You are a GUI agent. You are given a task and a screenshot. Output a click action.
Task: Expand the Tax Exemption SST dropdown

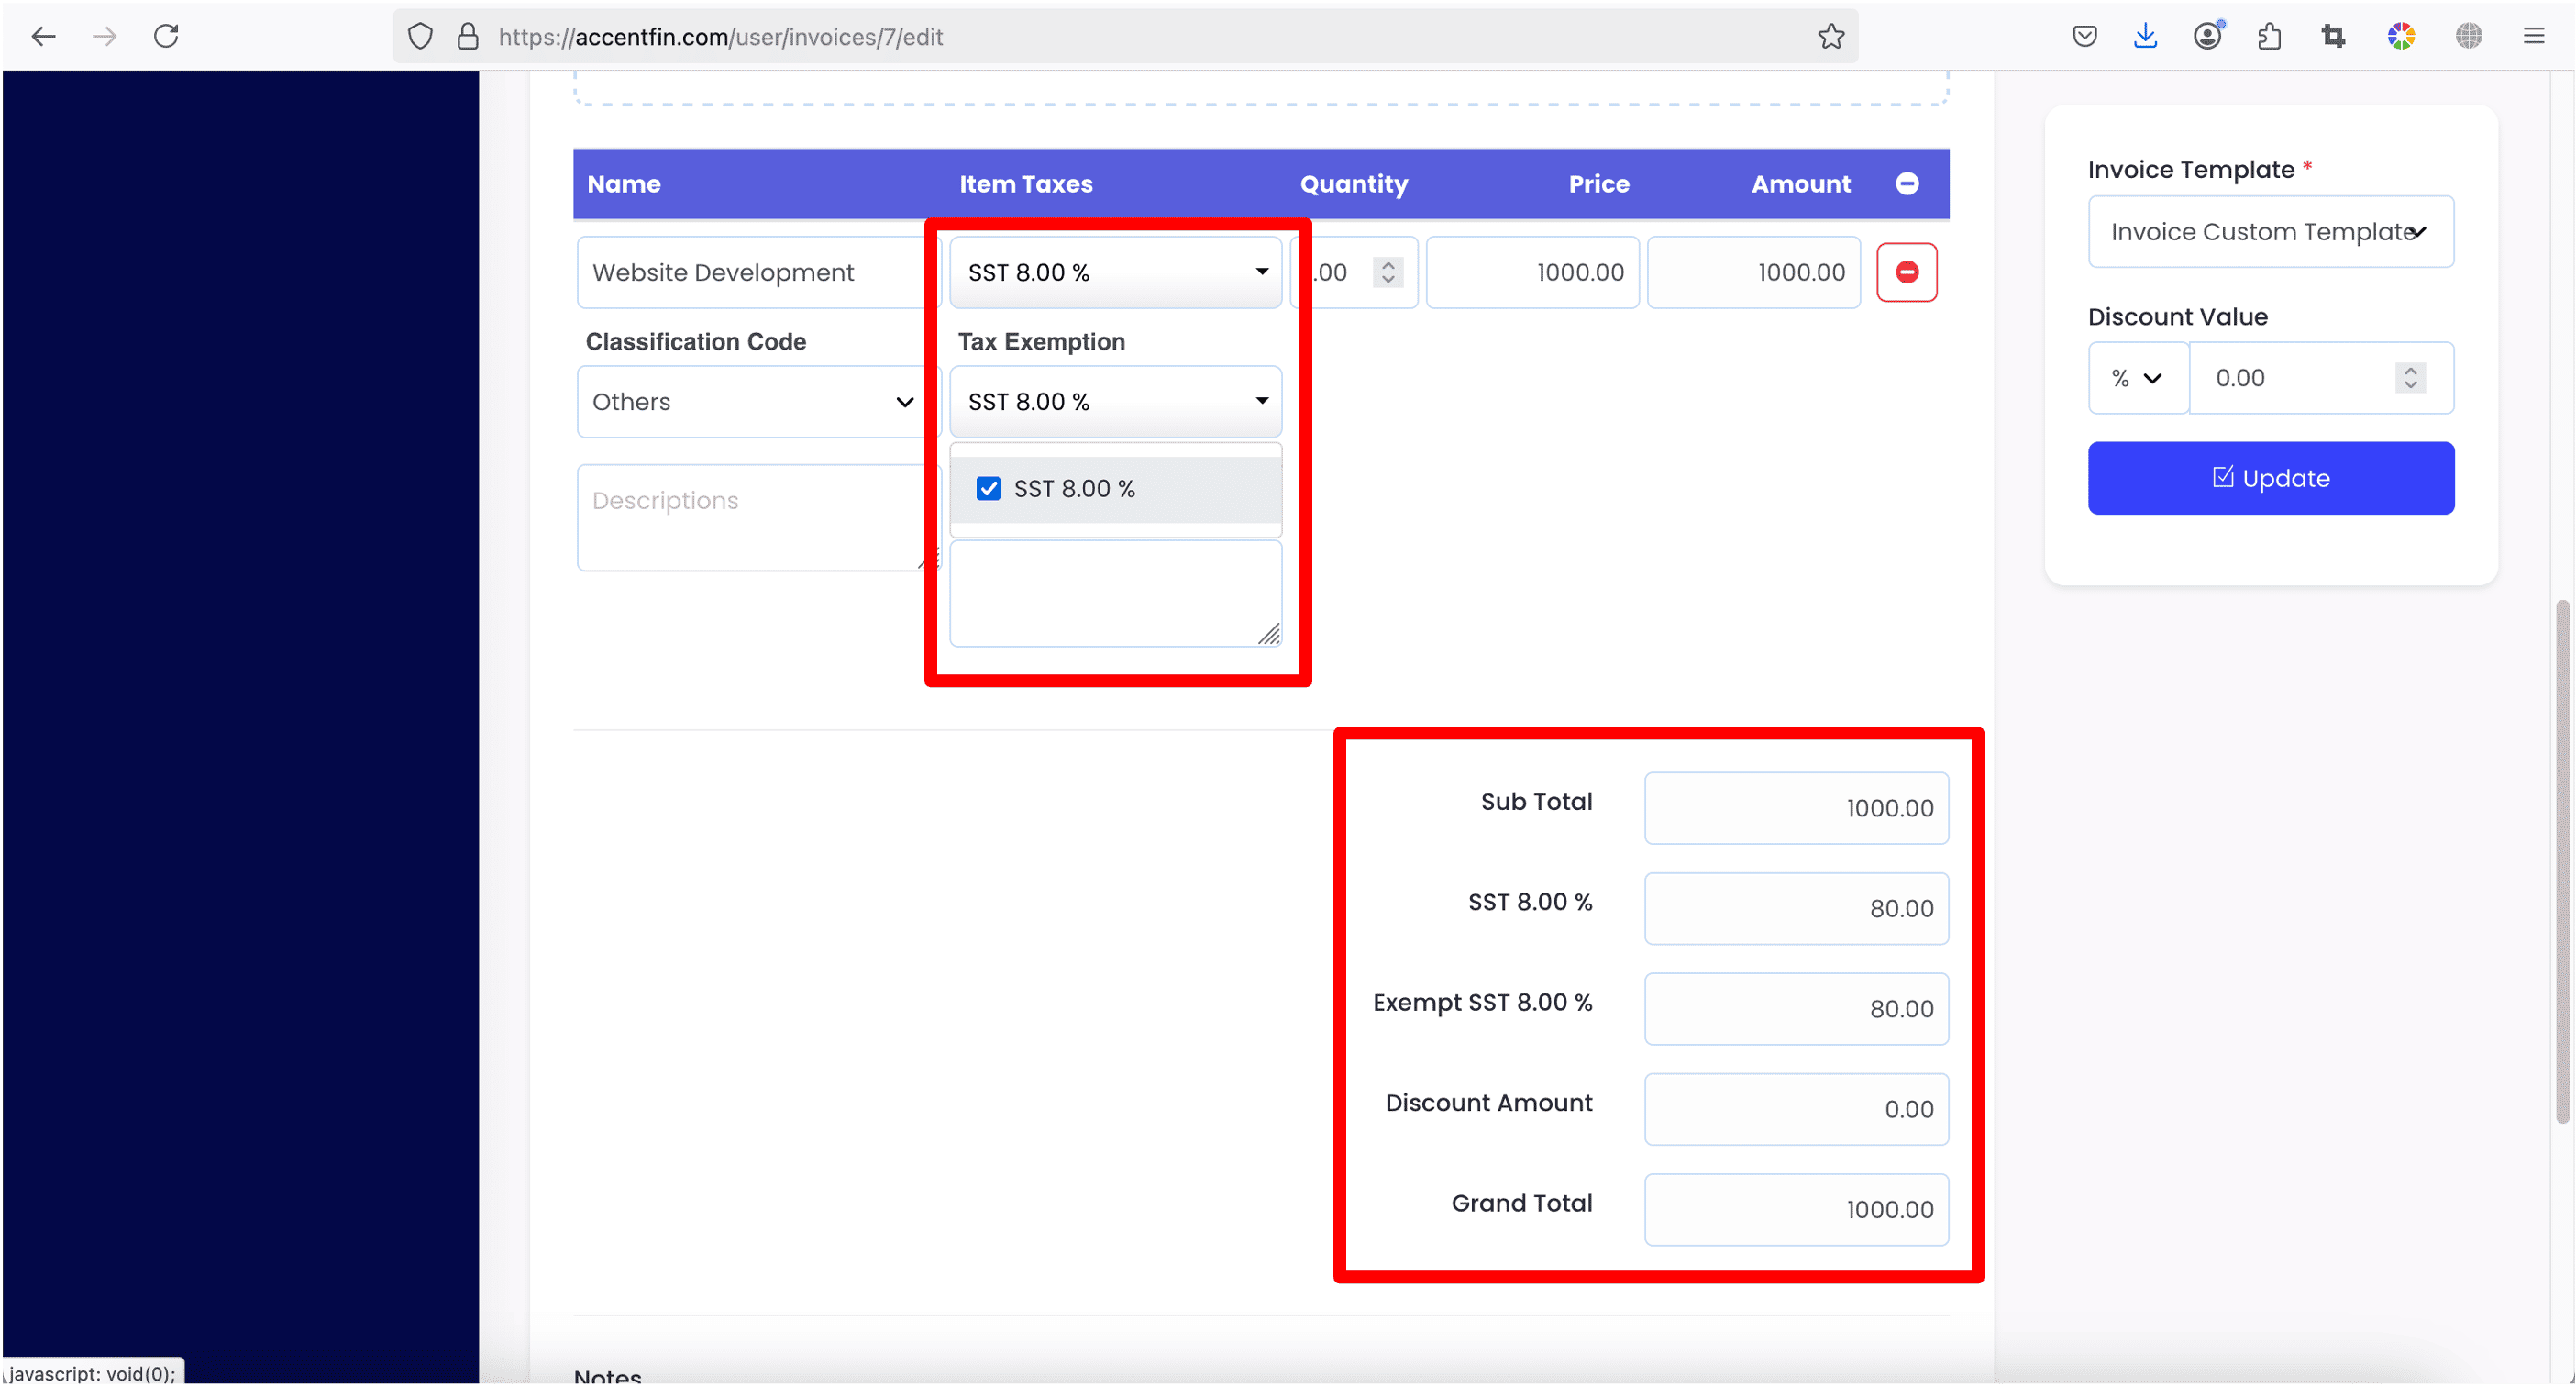1115,401
